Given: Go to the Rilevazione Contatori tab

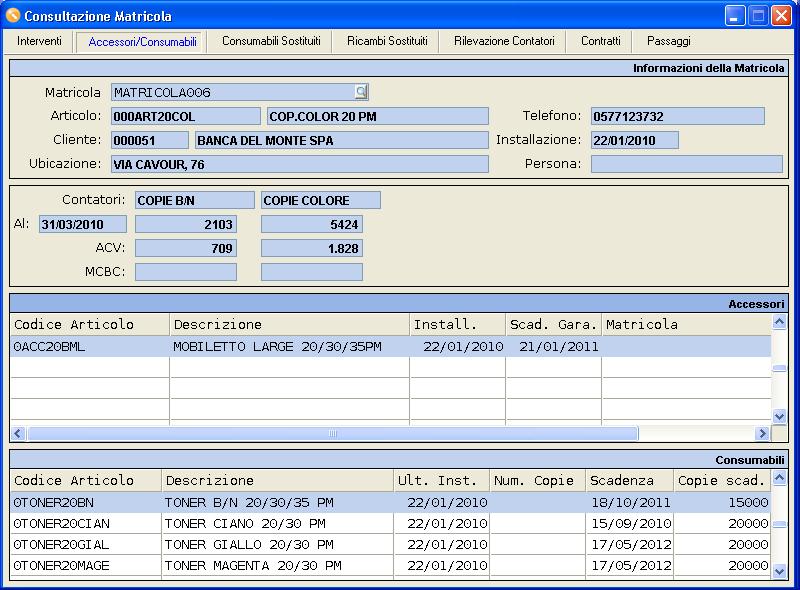Looking at the screenshot, I should [x=504, y=41].
